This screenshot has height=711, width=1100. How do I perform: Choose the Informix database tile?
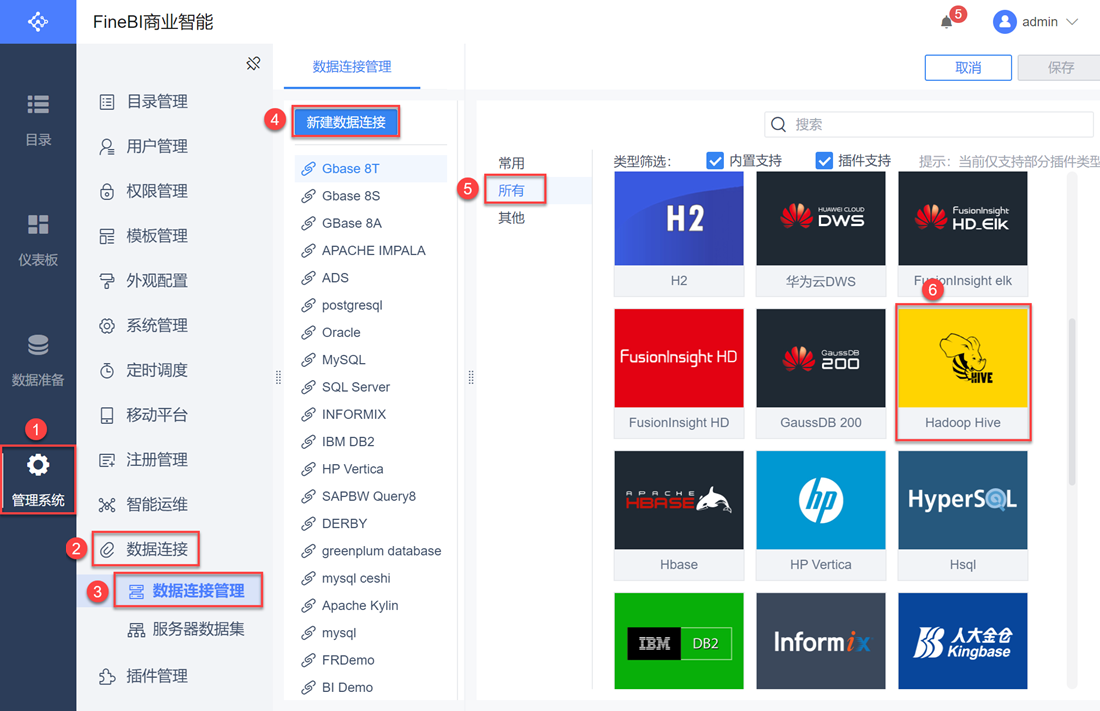(821, 641)
